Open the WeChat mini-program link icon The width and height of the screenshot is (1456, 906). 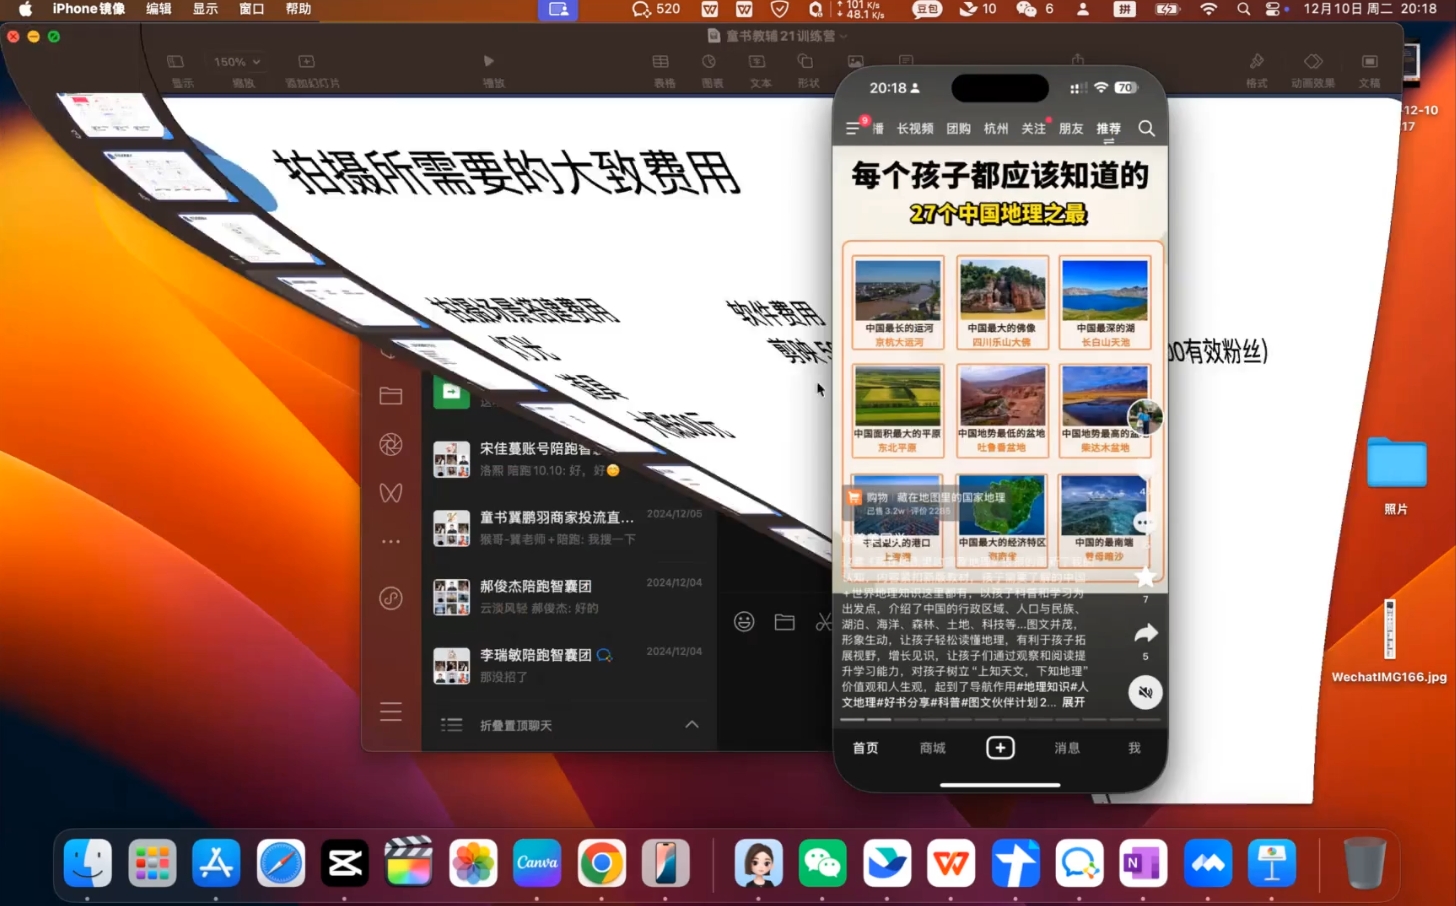coord(391,598)
